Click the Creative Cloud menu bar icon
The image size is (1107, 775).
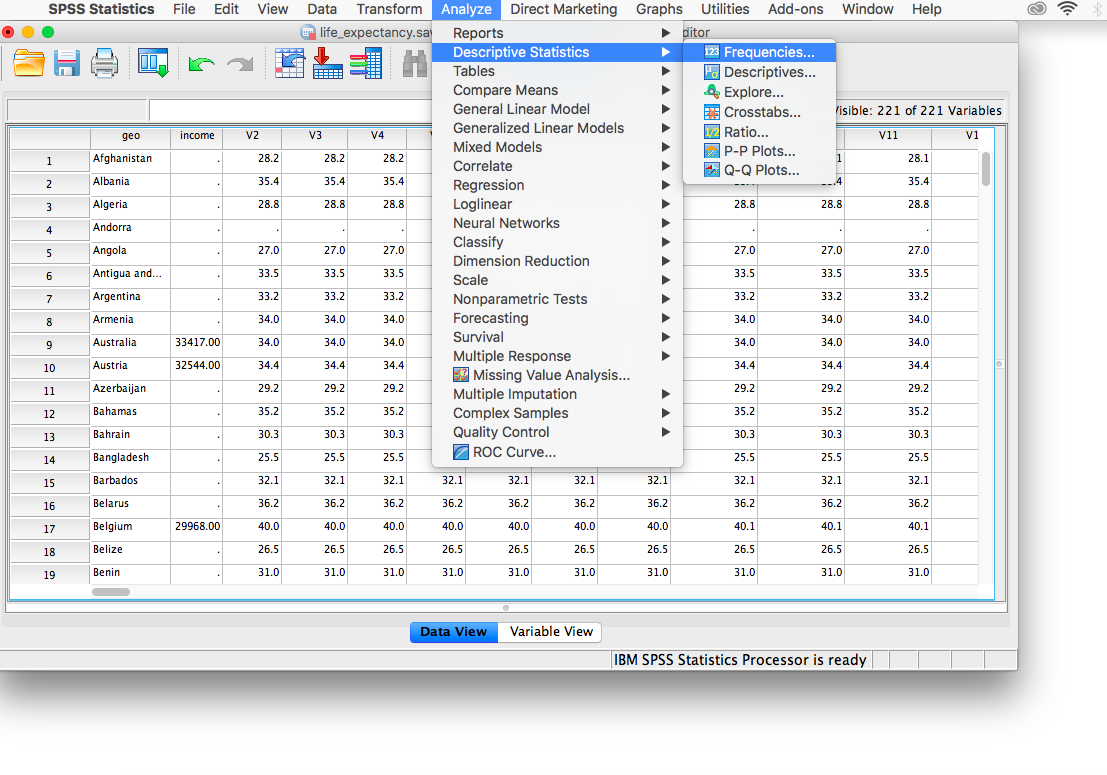pos(1036,9)
